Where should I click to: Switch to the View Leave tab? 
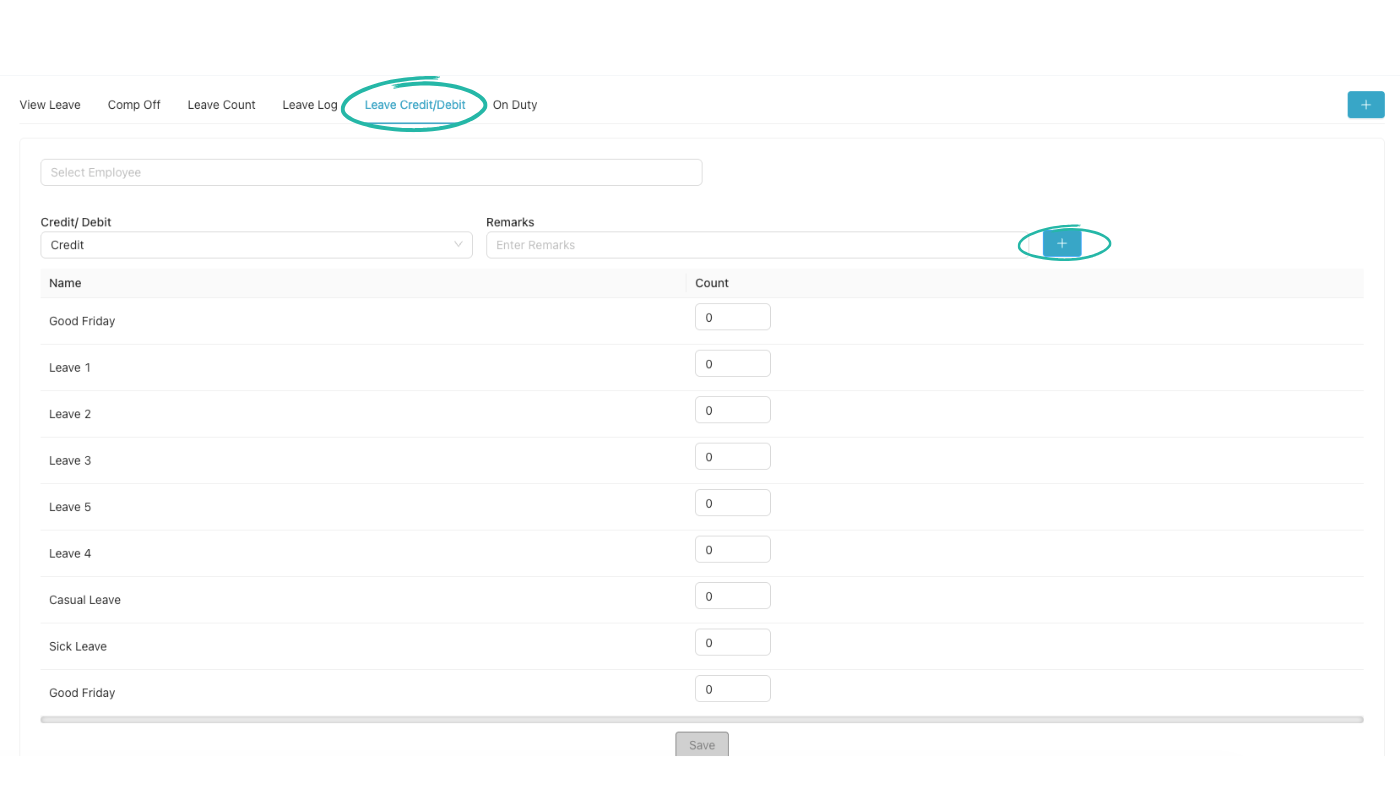click(x=50, y=104)
